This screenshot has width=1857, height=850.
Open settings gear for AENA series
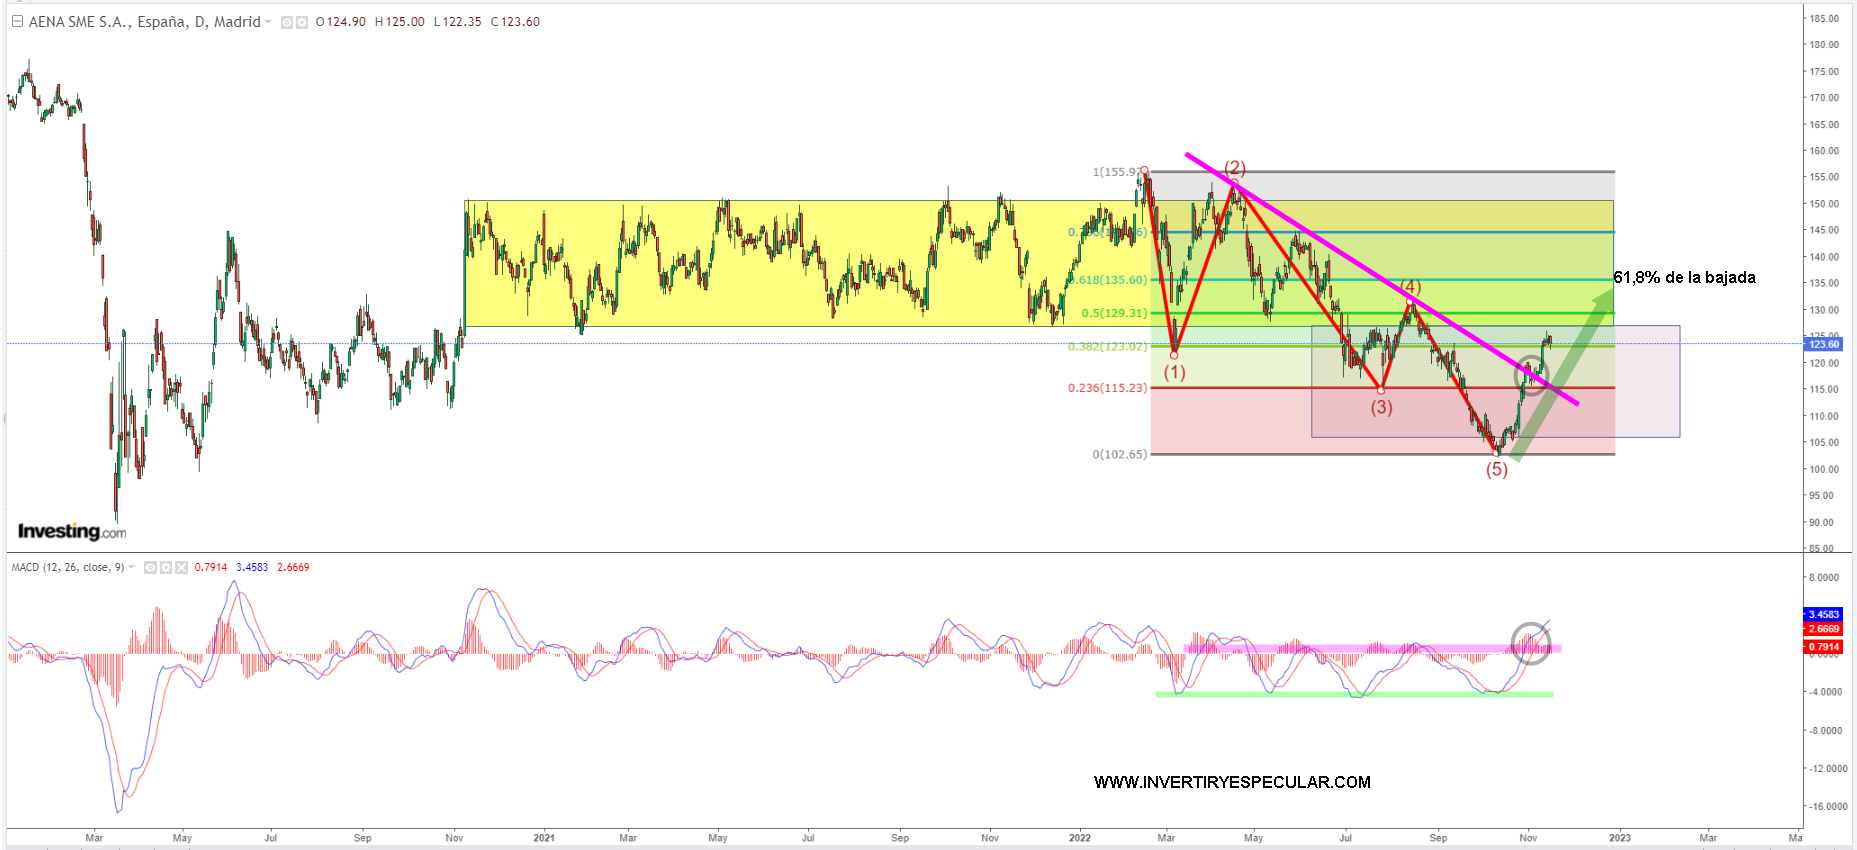pyautogui.click(x=302, y=22)
